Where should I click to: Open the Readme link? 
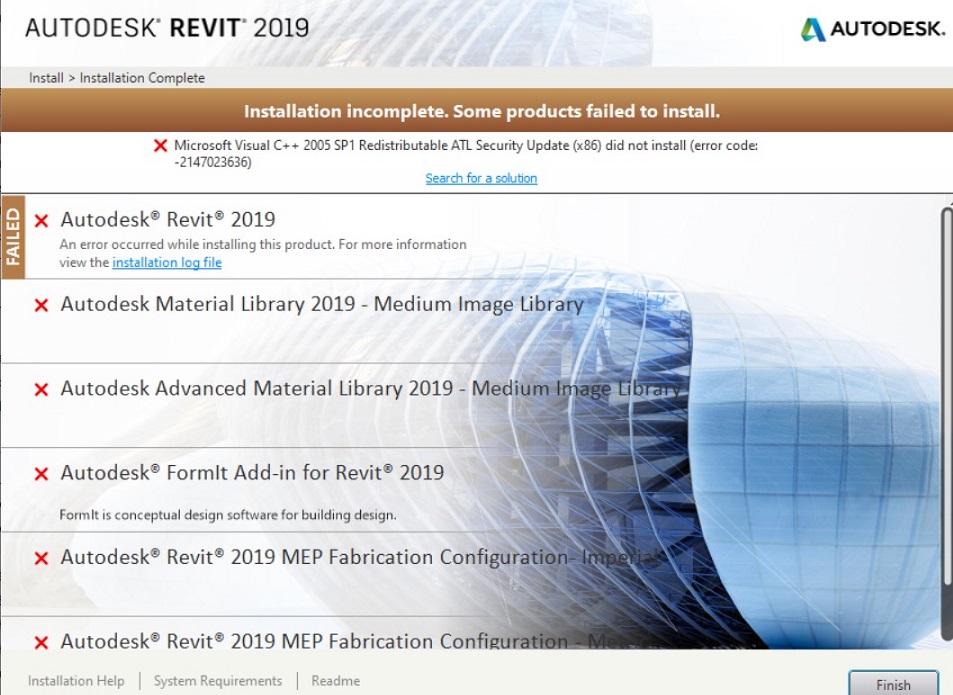(x=335, y=680)
